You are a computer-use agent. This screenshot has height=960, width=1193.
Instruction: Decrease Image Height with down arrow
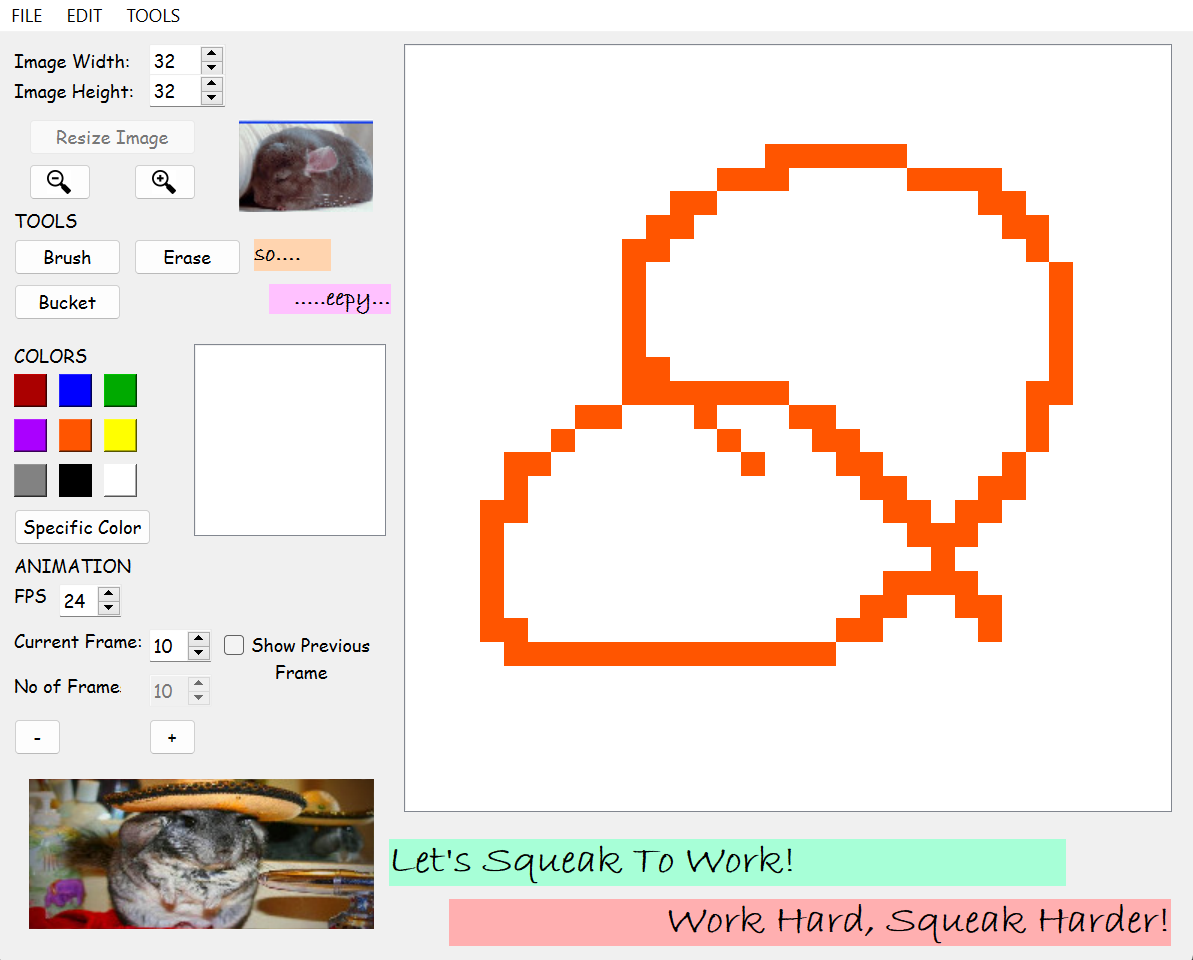[211, 98]
